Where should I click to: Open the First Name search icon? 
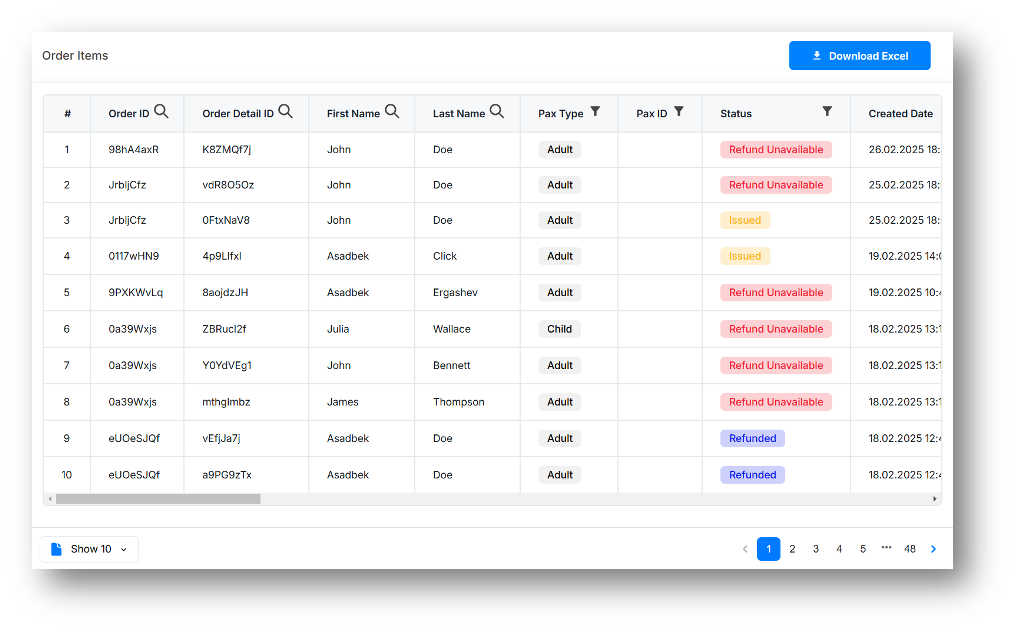click(x=392, y=112)
